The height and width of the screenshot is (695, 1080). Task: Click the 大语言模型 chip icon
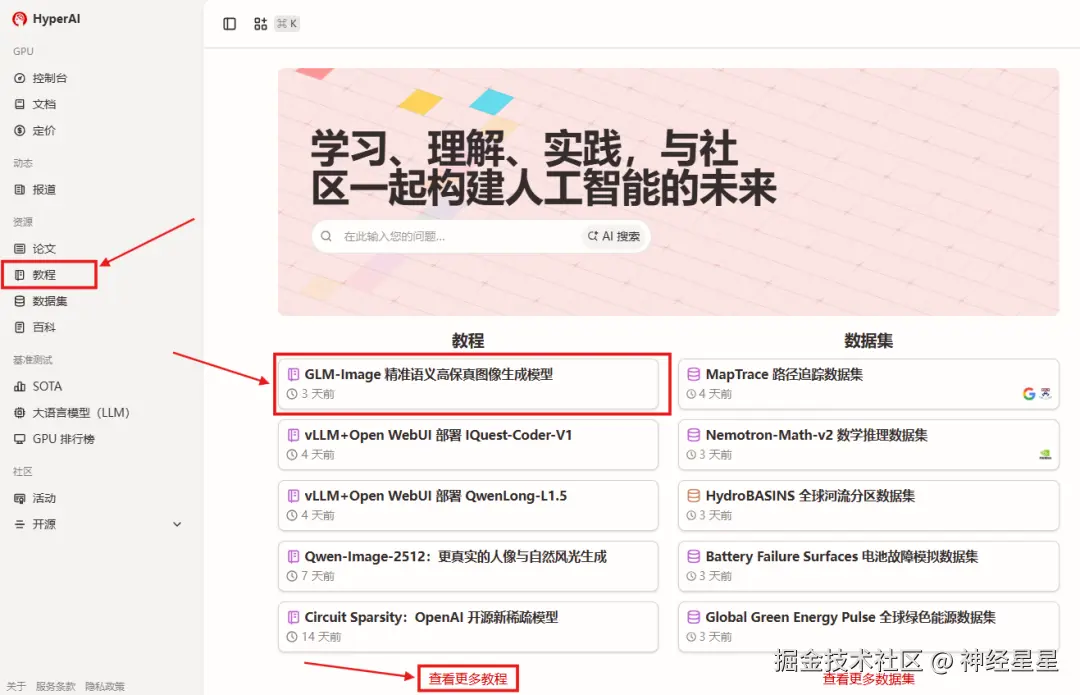(x=19, y=413)
